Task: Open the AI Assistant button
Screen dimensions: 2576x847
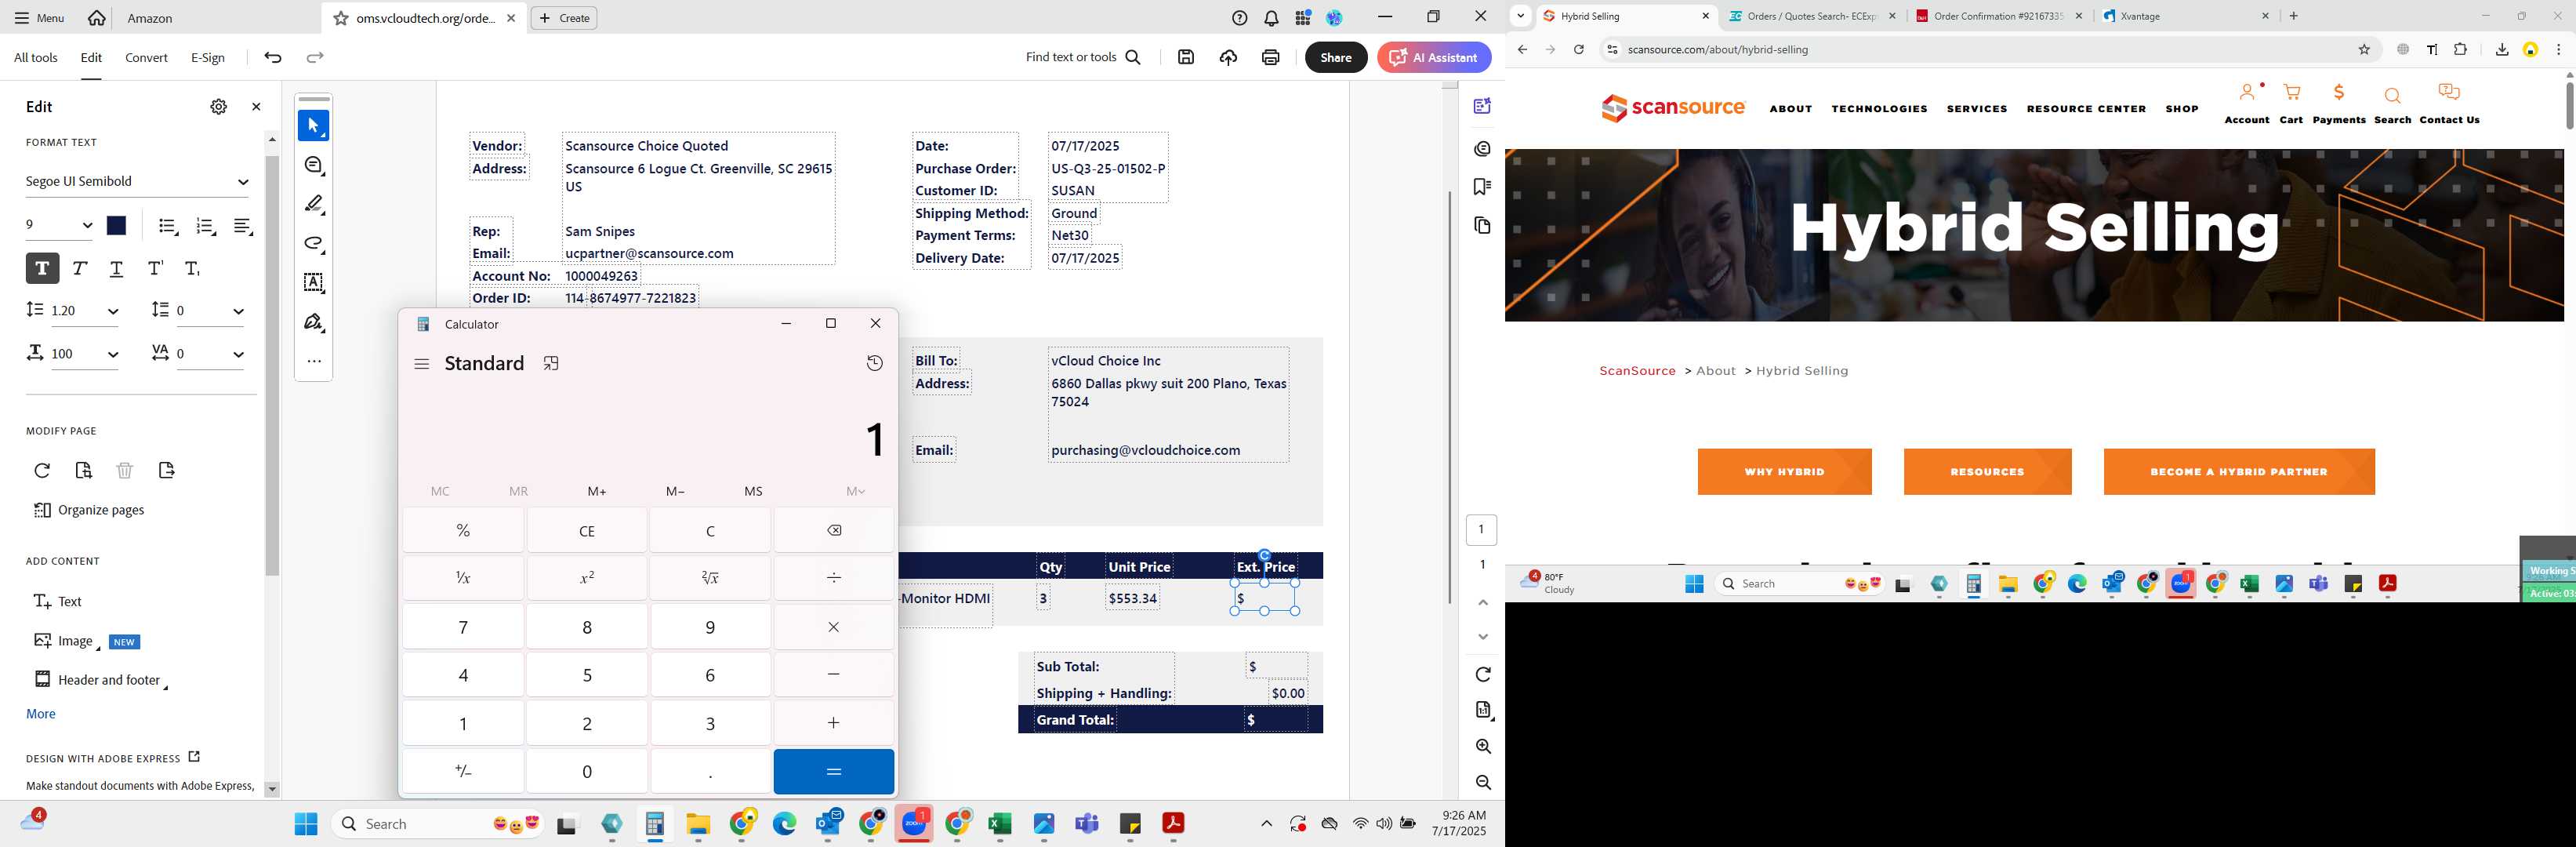Action: pyautogui.click(x=1433, y=58)
